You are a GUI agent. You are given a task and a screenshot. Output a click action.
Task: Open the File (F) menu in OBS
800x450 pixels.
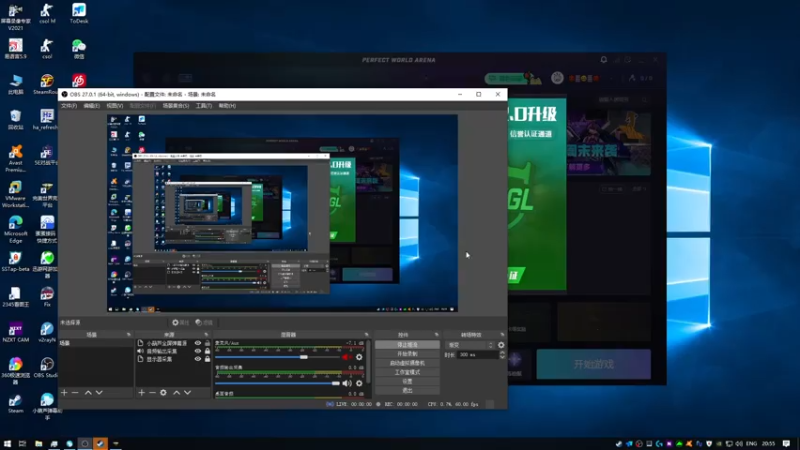pyautogui.click(x=69, y=106)
